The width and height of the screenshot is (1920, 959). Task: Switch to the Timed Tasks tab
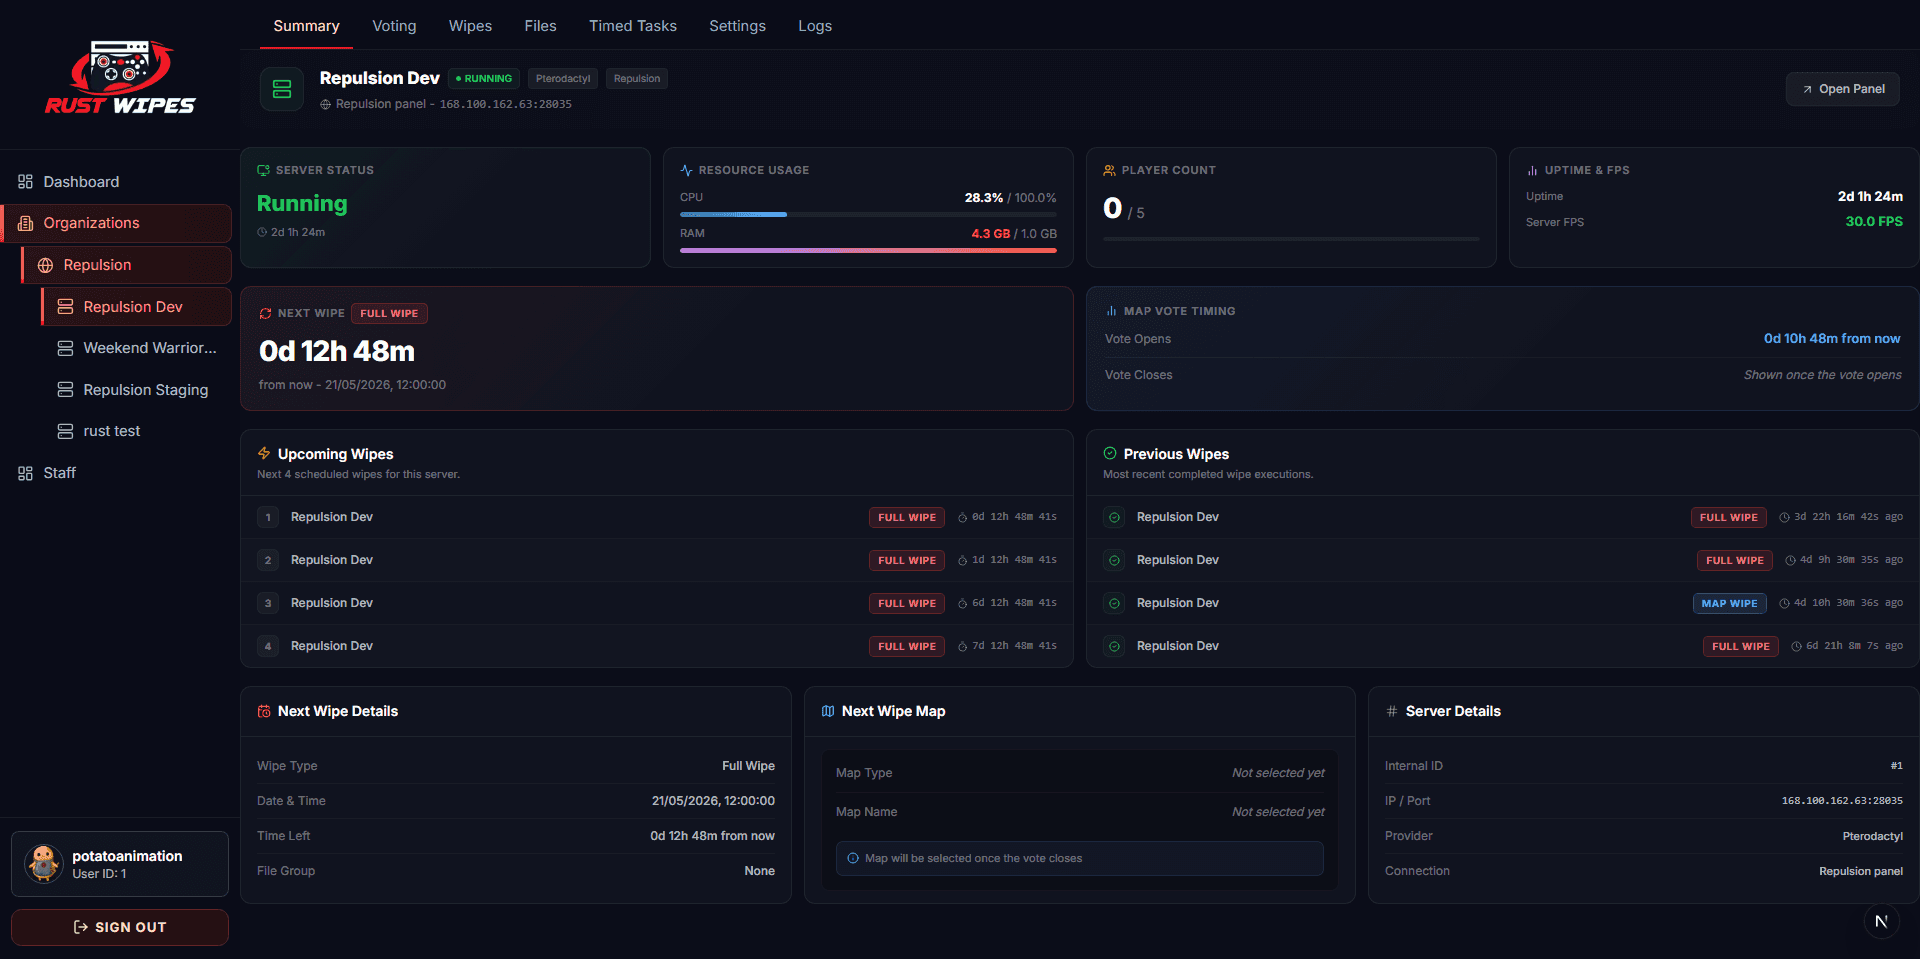click(x=633, y=26)
